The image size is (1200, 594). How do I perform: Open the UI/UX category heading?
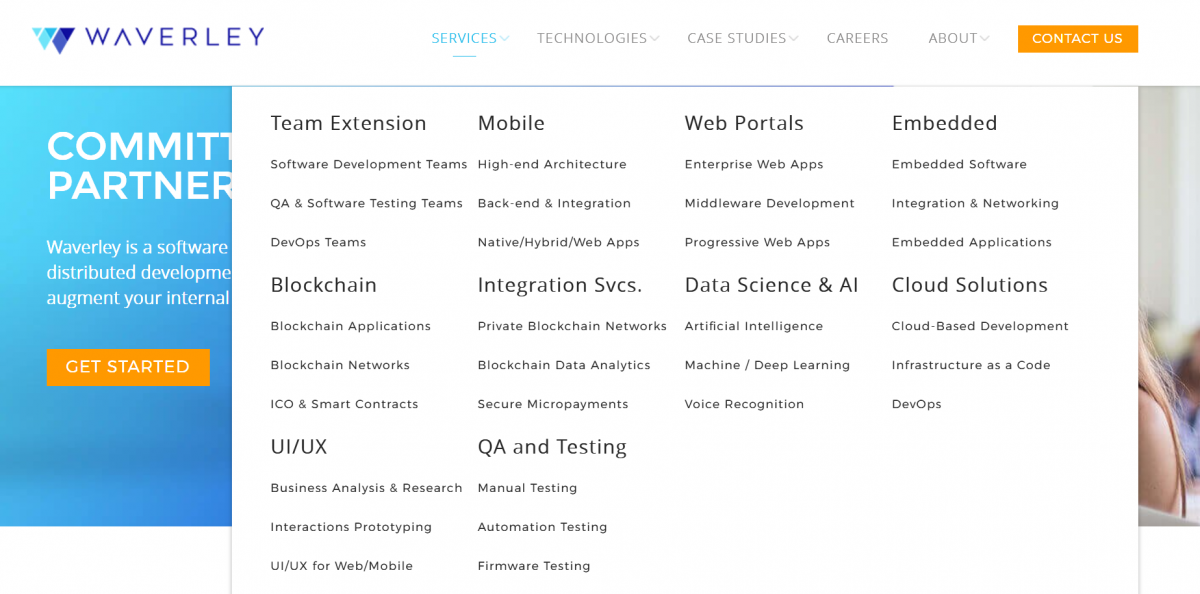tap(298, 447)
